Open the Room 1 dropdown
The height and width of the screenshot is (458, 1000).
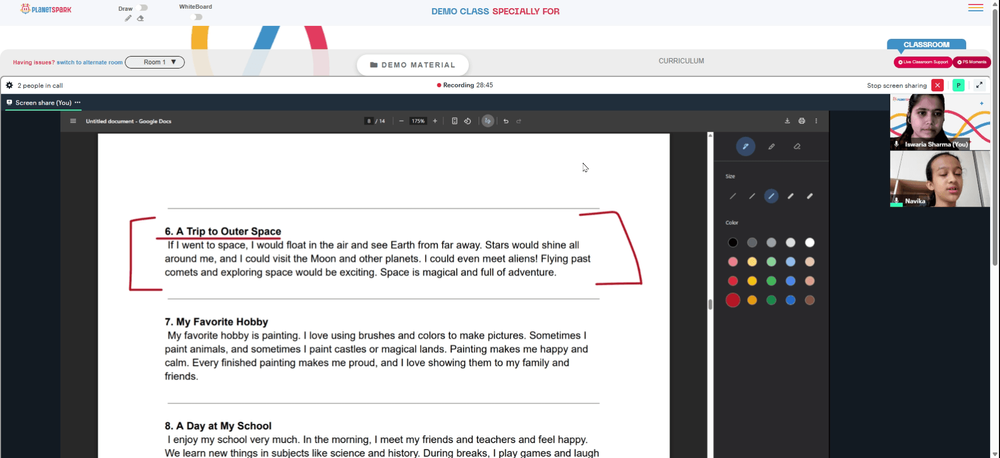154,63
